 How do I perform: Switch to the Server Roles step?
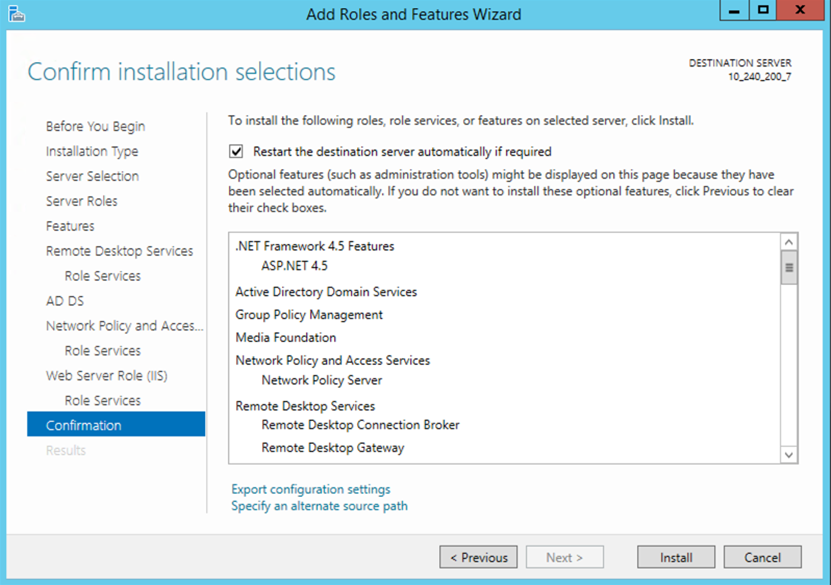coord(81,201)
